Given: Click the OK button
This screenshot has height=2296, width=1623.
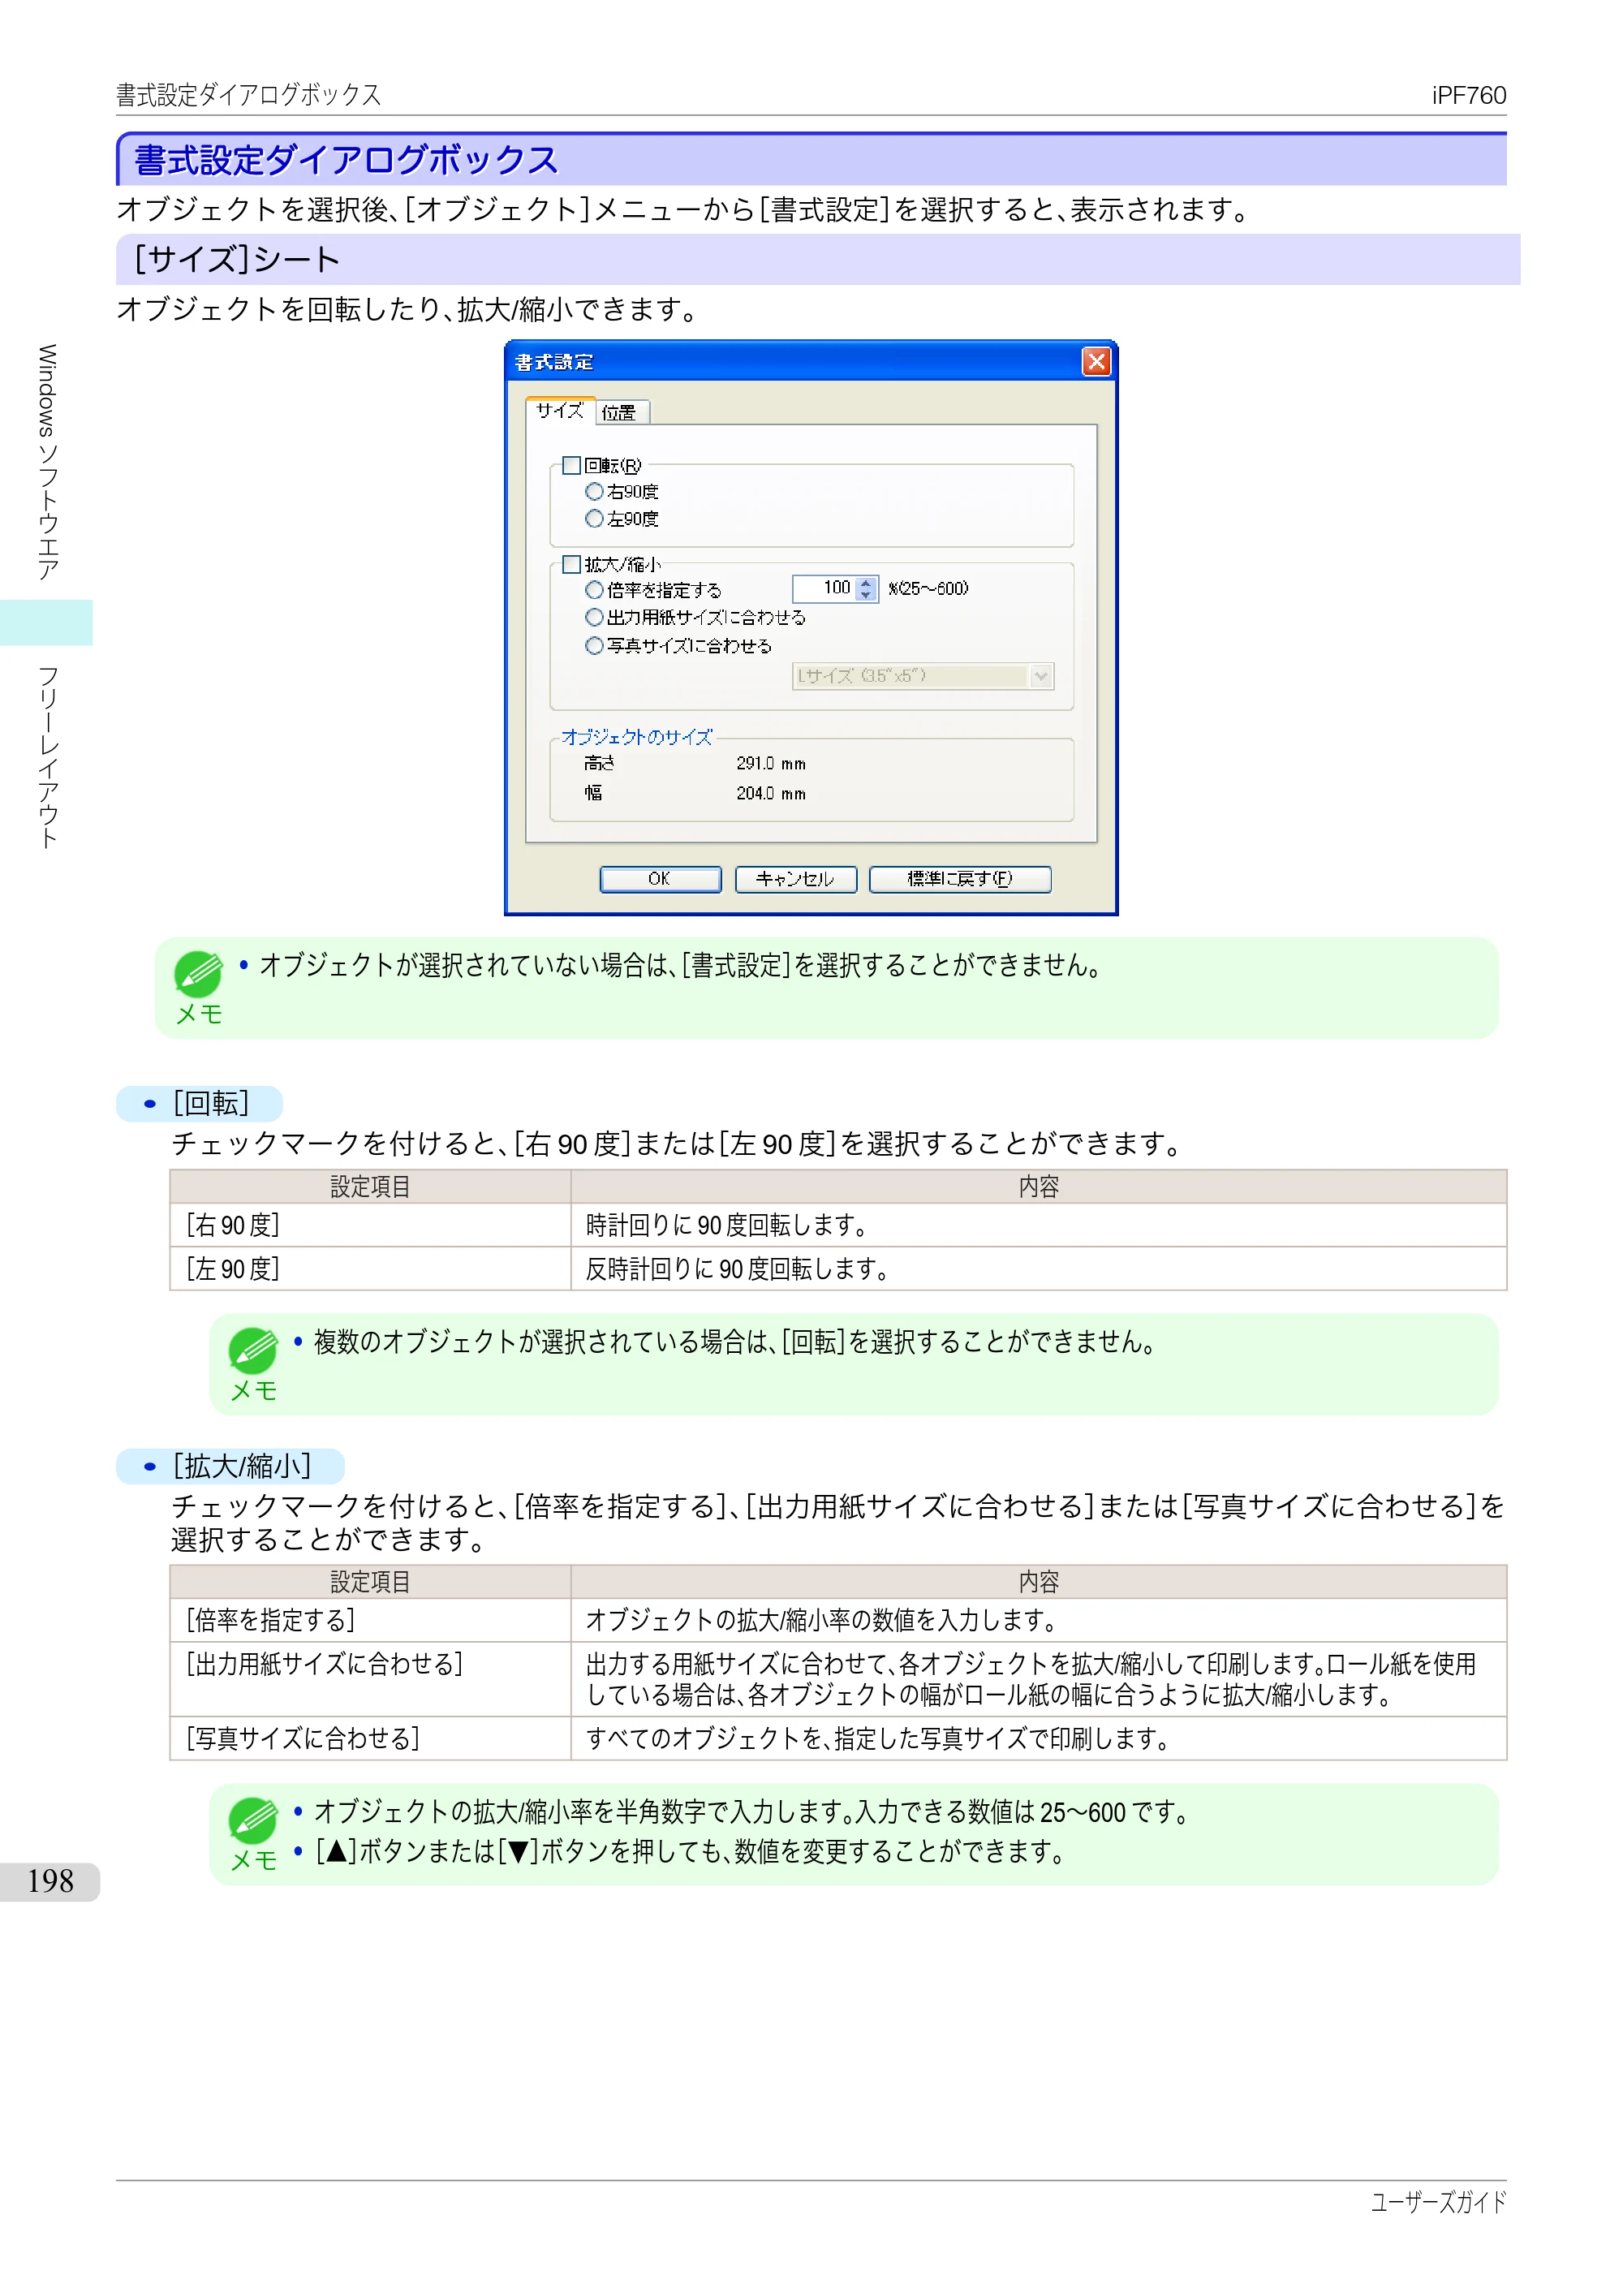Looking at the screenshot, I should coord(660,879).
